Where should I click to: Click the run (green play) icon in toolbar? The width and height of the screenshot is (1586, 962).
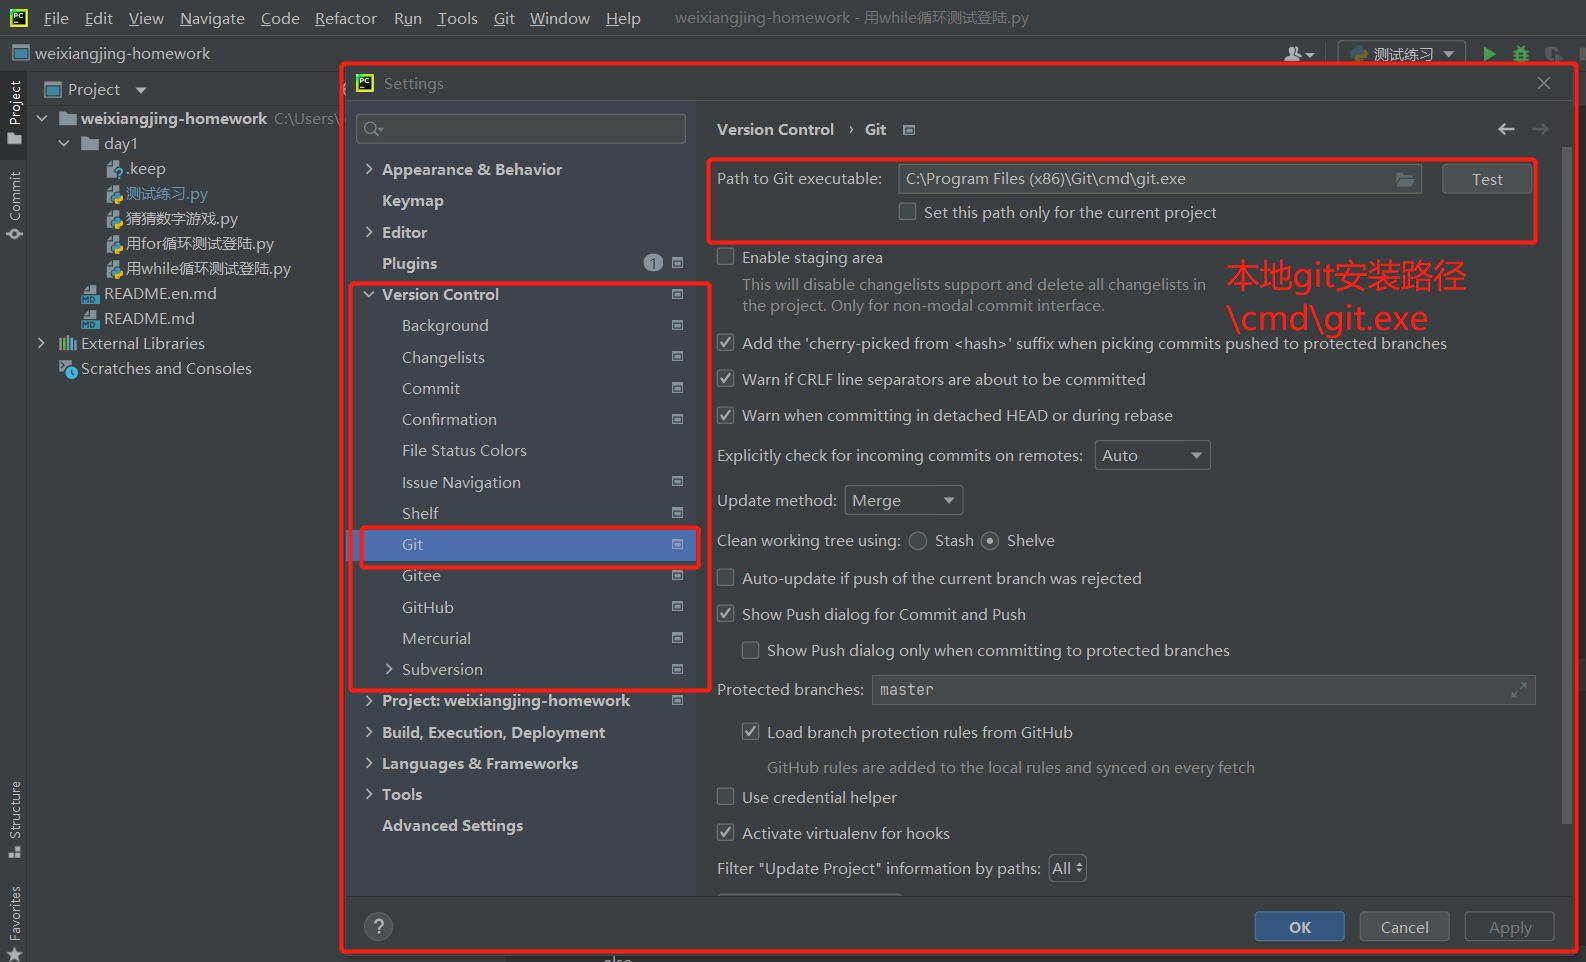pos(1489,54)
